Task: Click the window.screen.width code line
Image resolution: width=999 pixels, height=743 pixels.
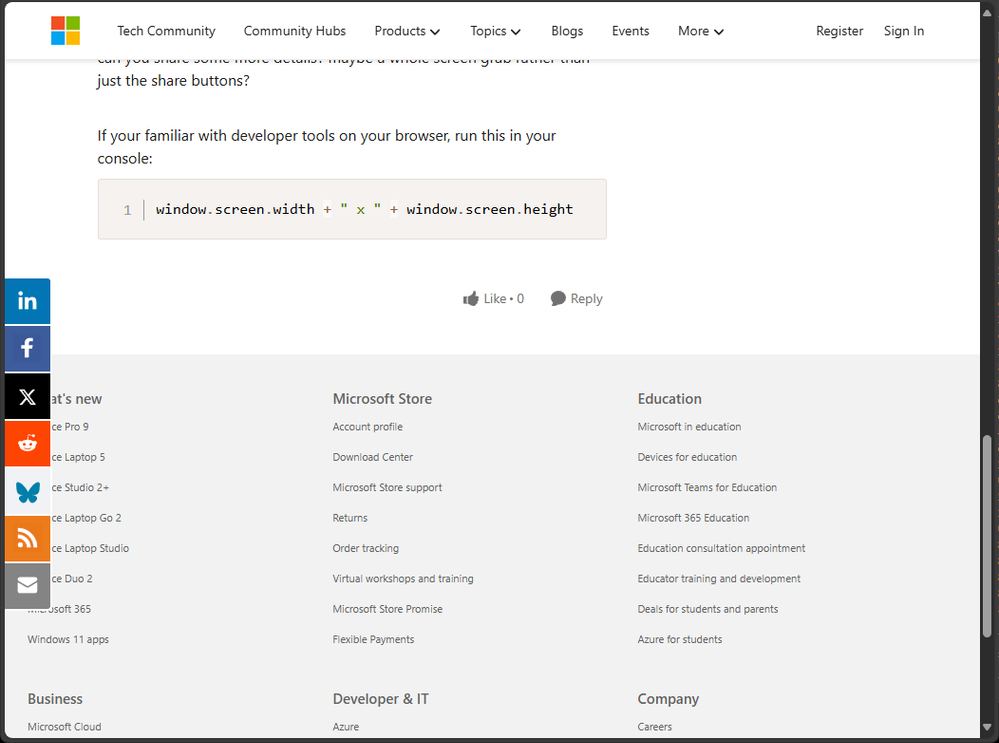Action: 364,209
